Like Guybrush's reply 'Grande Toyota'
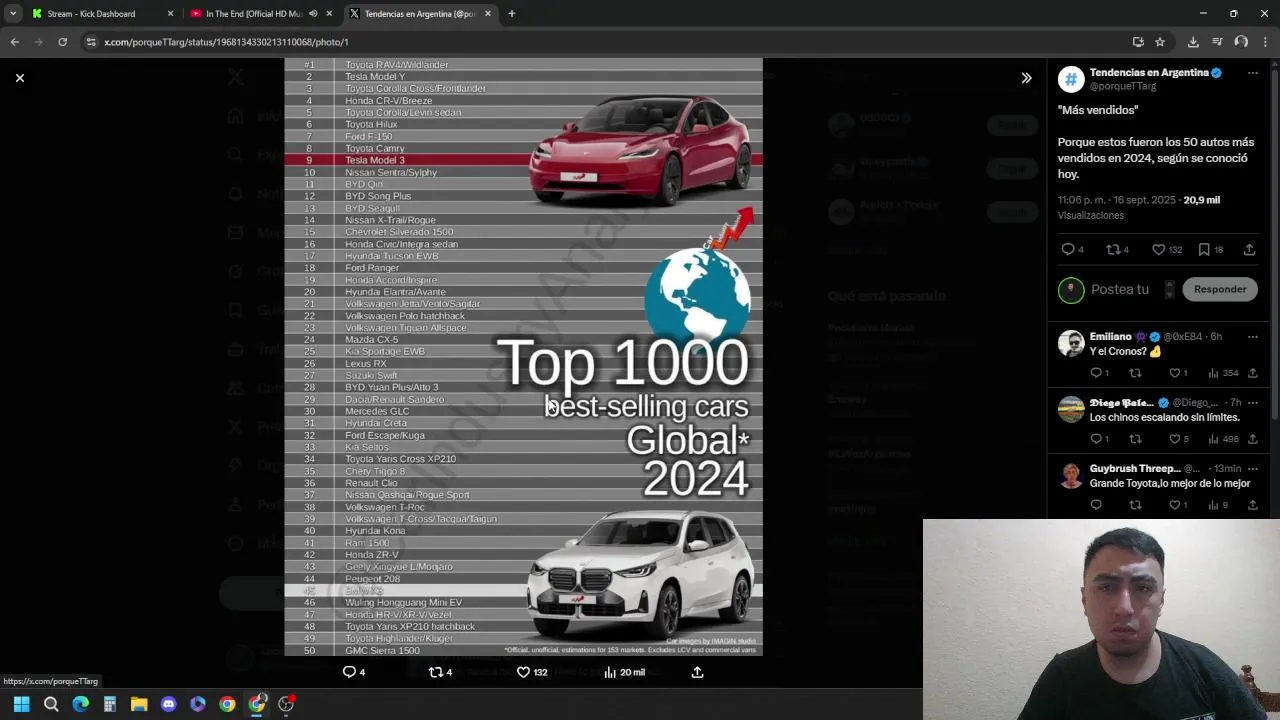Screen dimensions: 1280x720 pos(1174,505)
